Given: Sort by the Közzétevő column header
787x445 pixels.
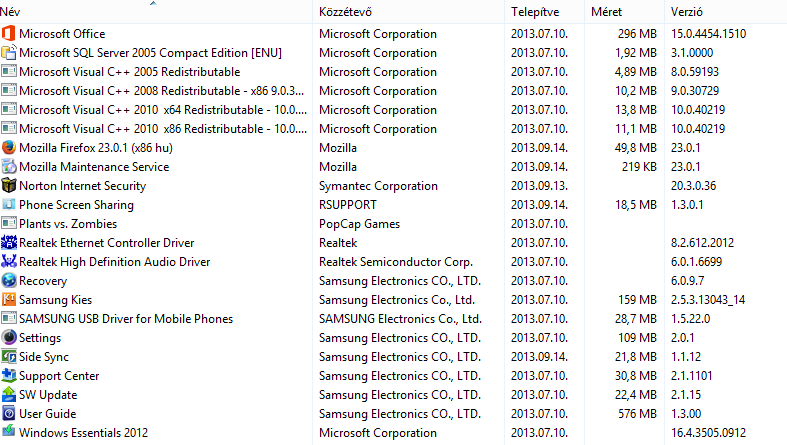Looking at the screenshot, I should pyautogui.click(x=408, y=12).
